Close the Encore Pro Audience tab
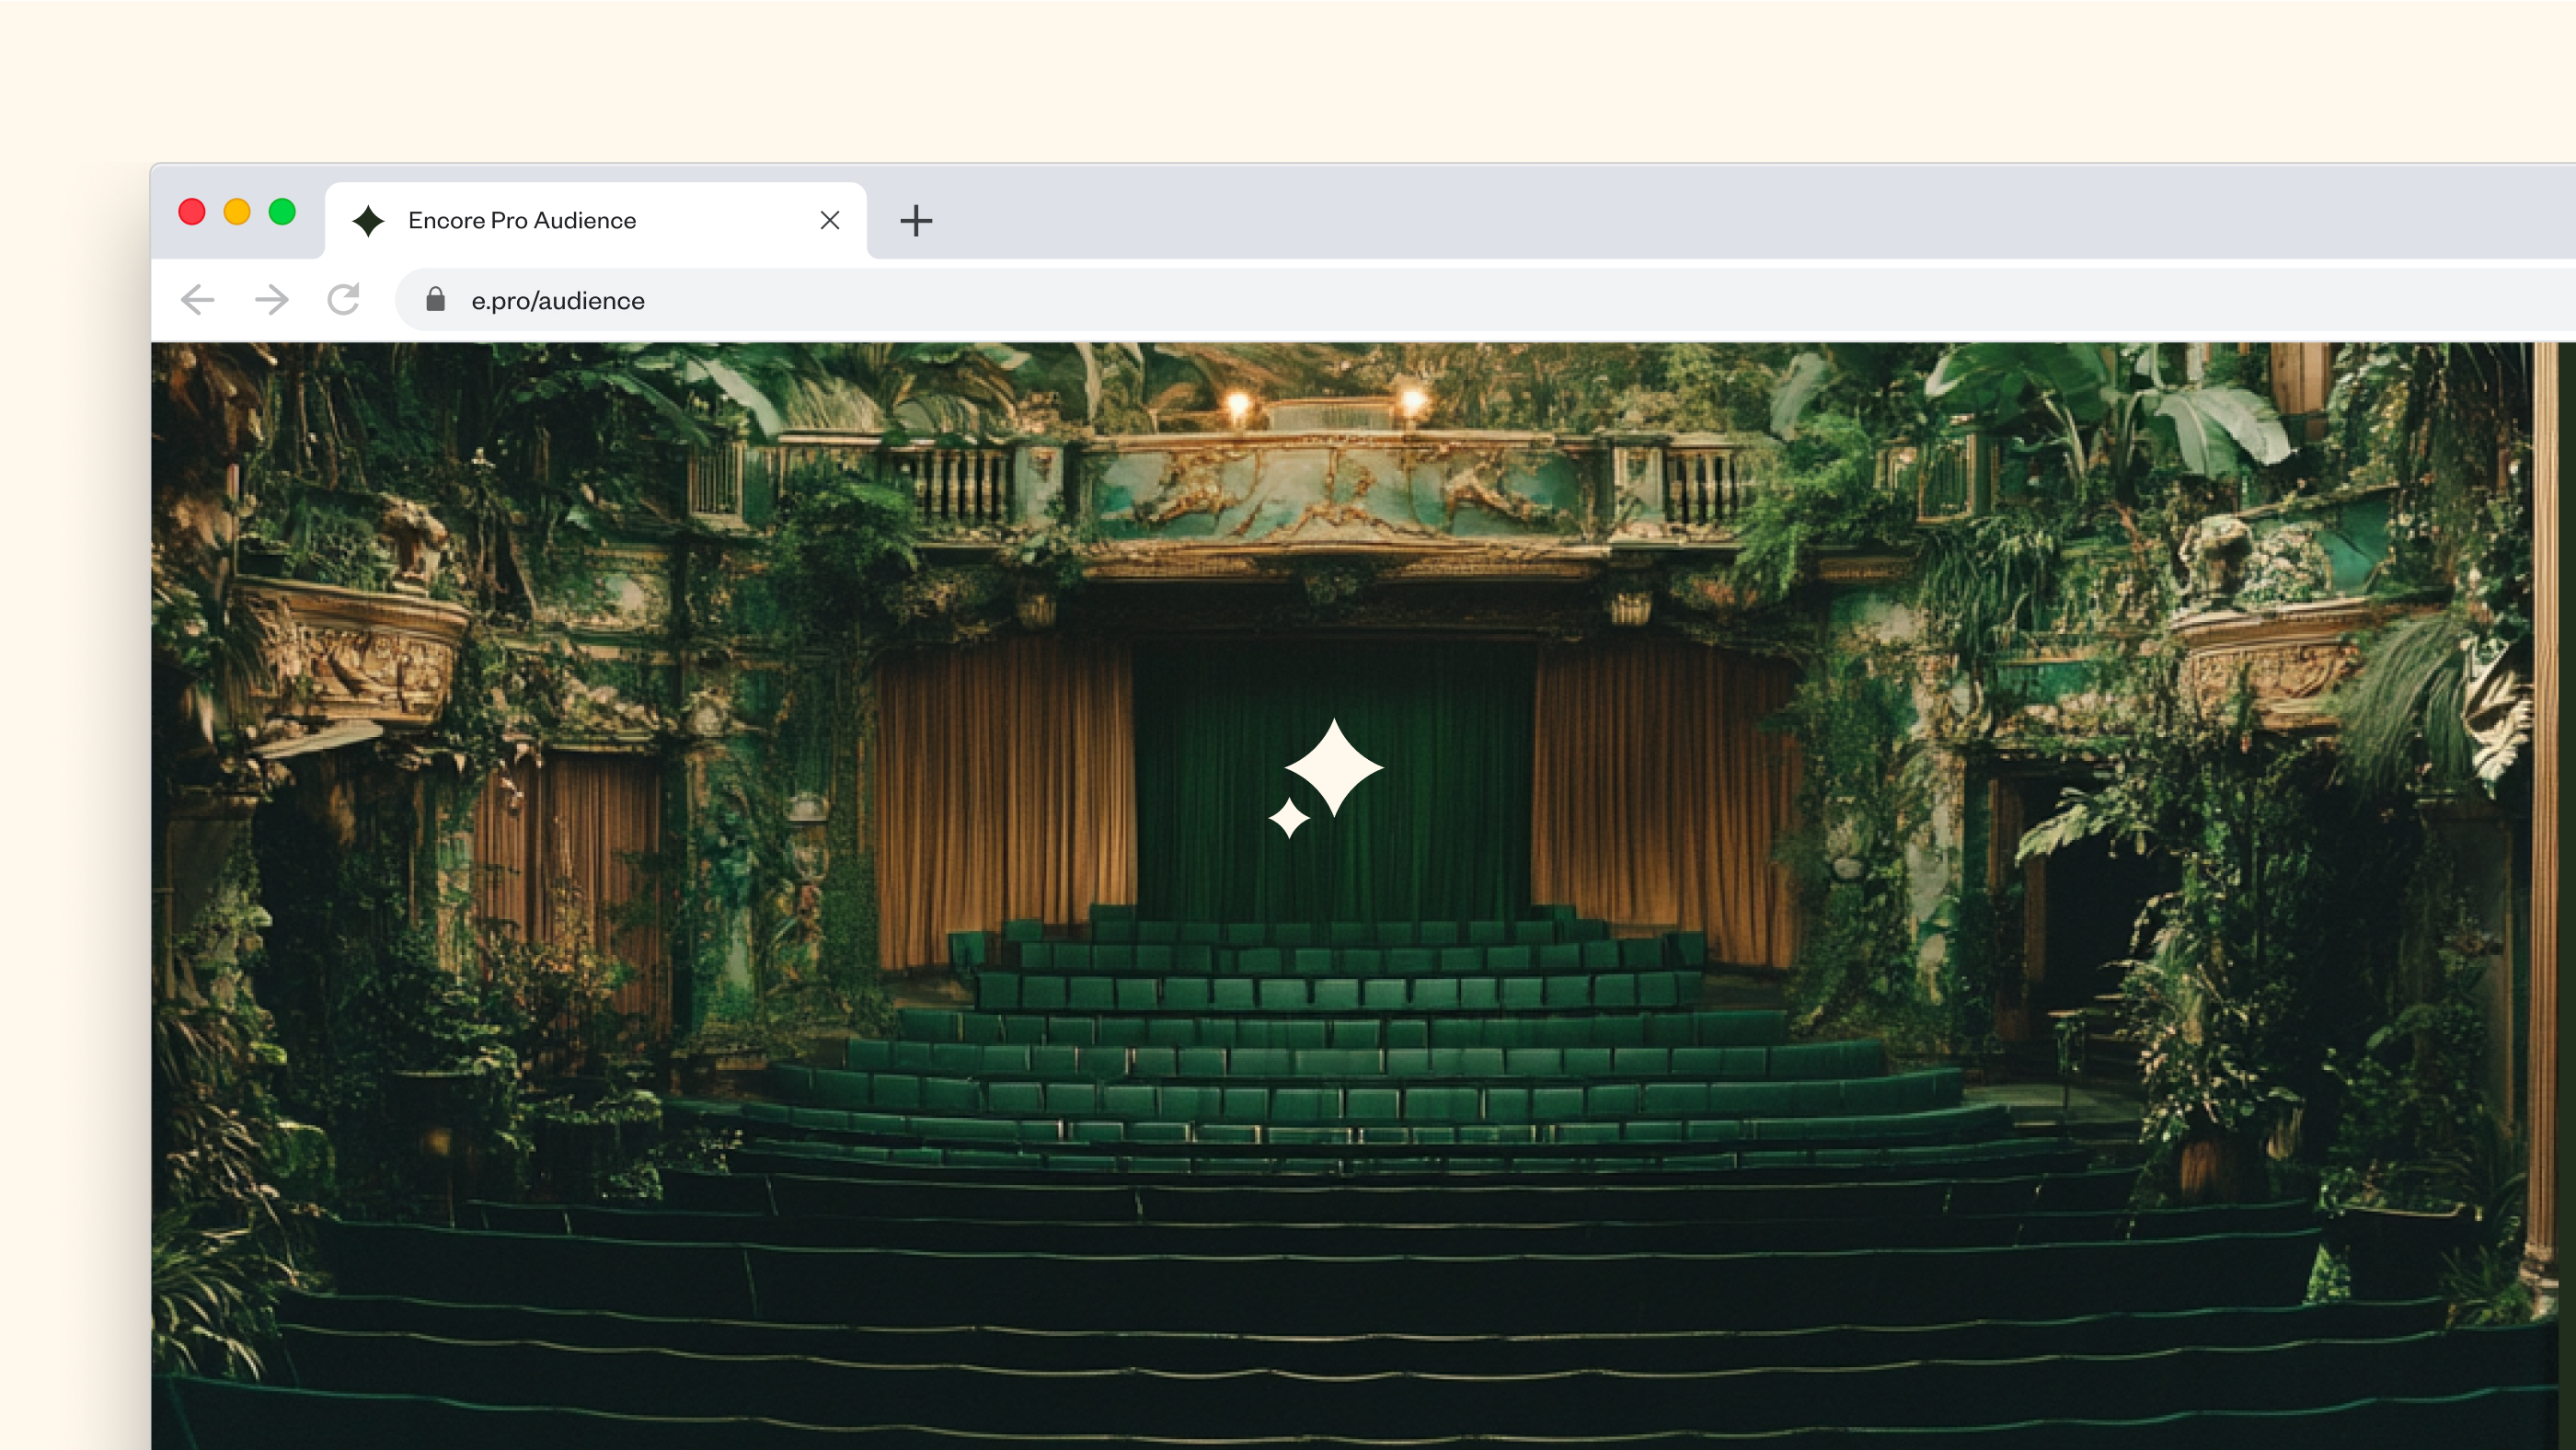Image resolution: width=2576 pixels, height=1450 pixels. [830, 220]
